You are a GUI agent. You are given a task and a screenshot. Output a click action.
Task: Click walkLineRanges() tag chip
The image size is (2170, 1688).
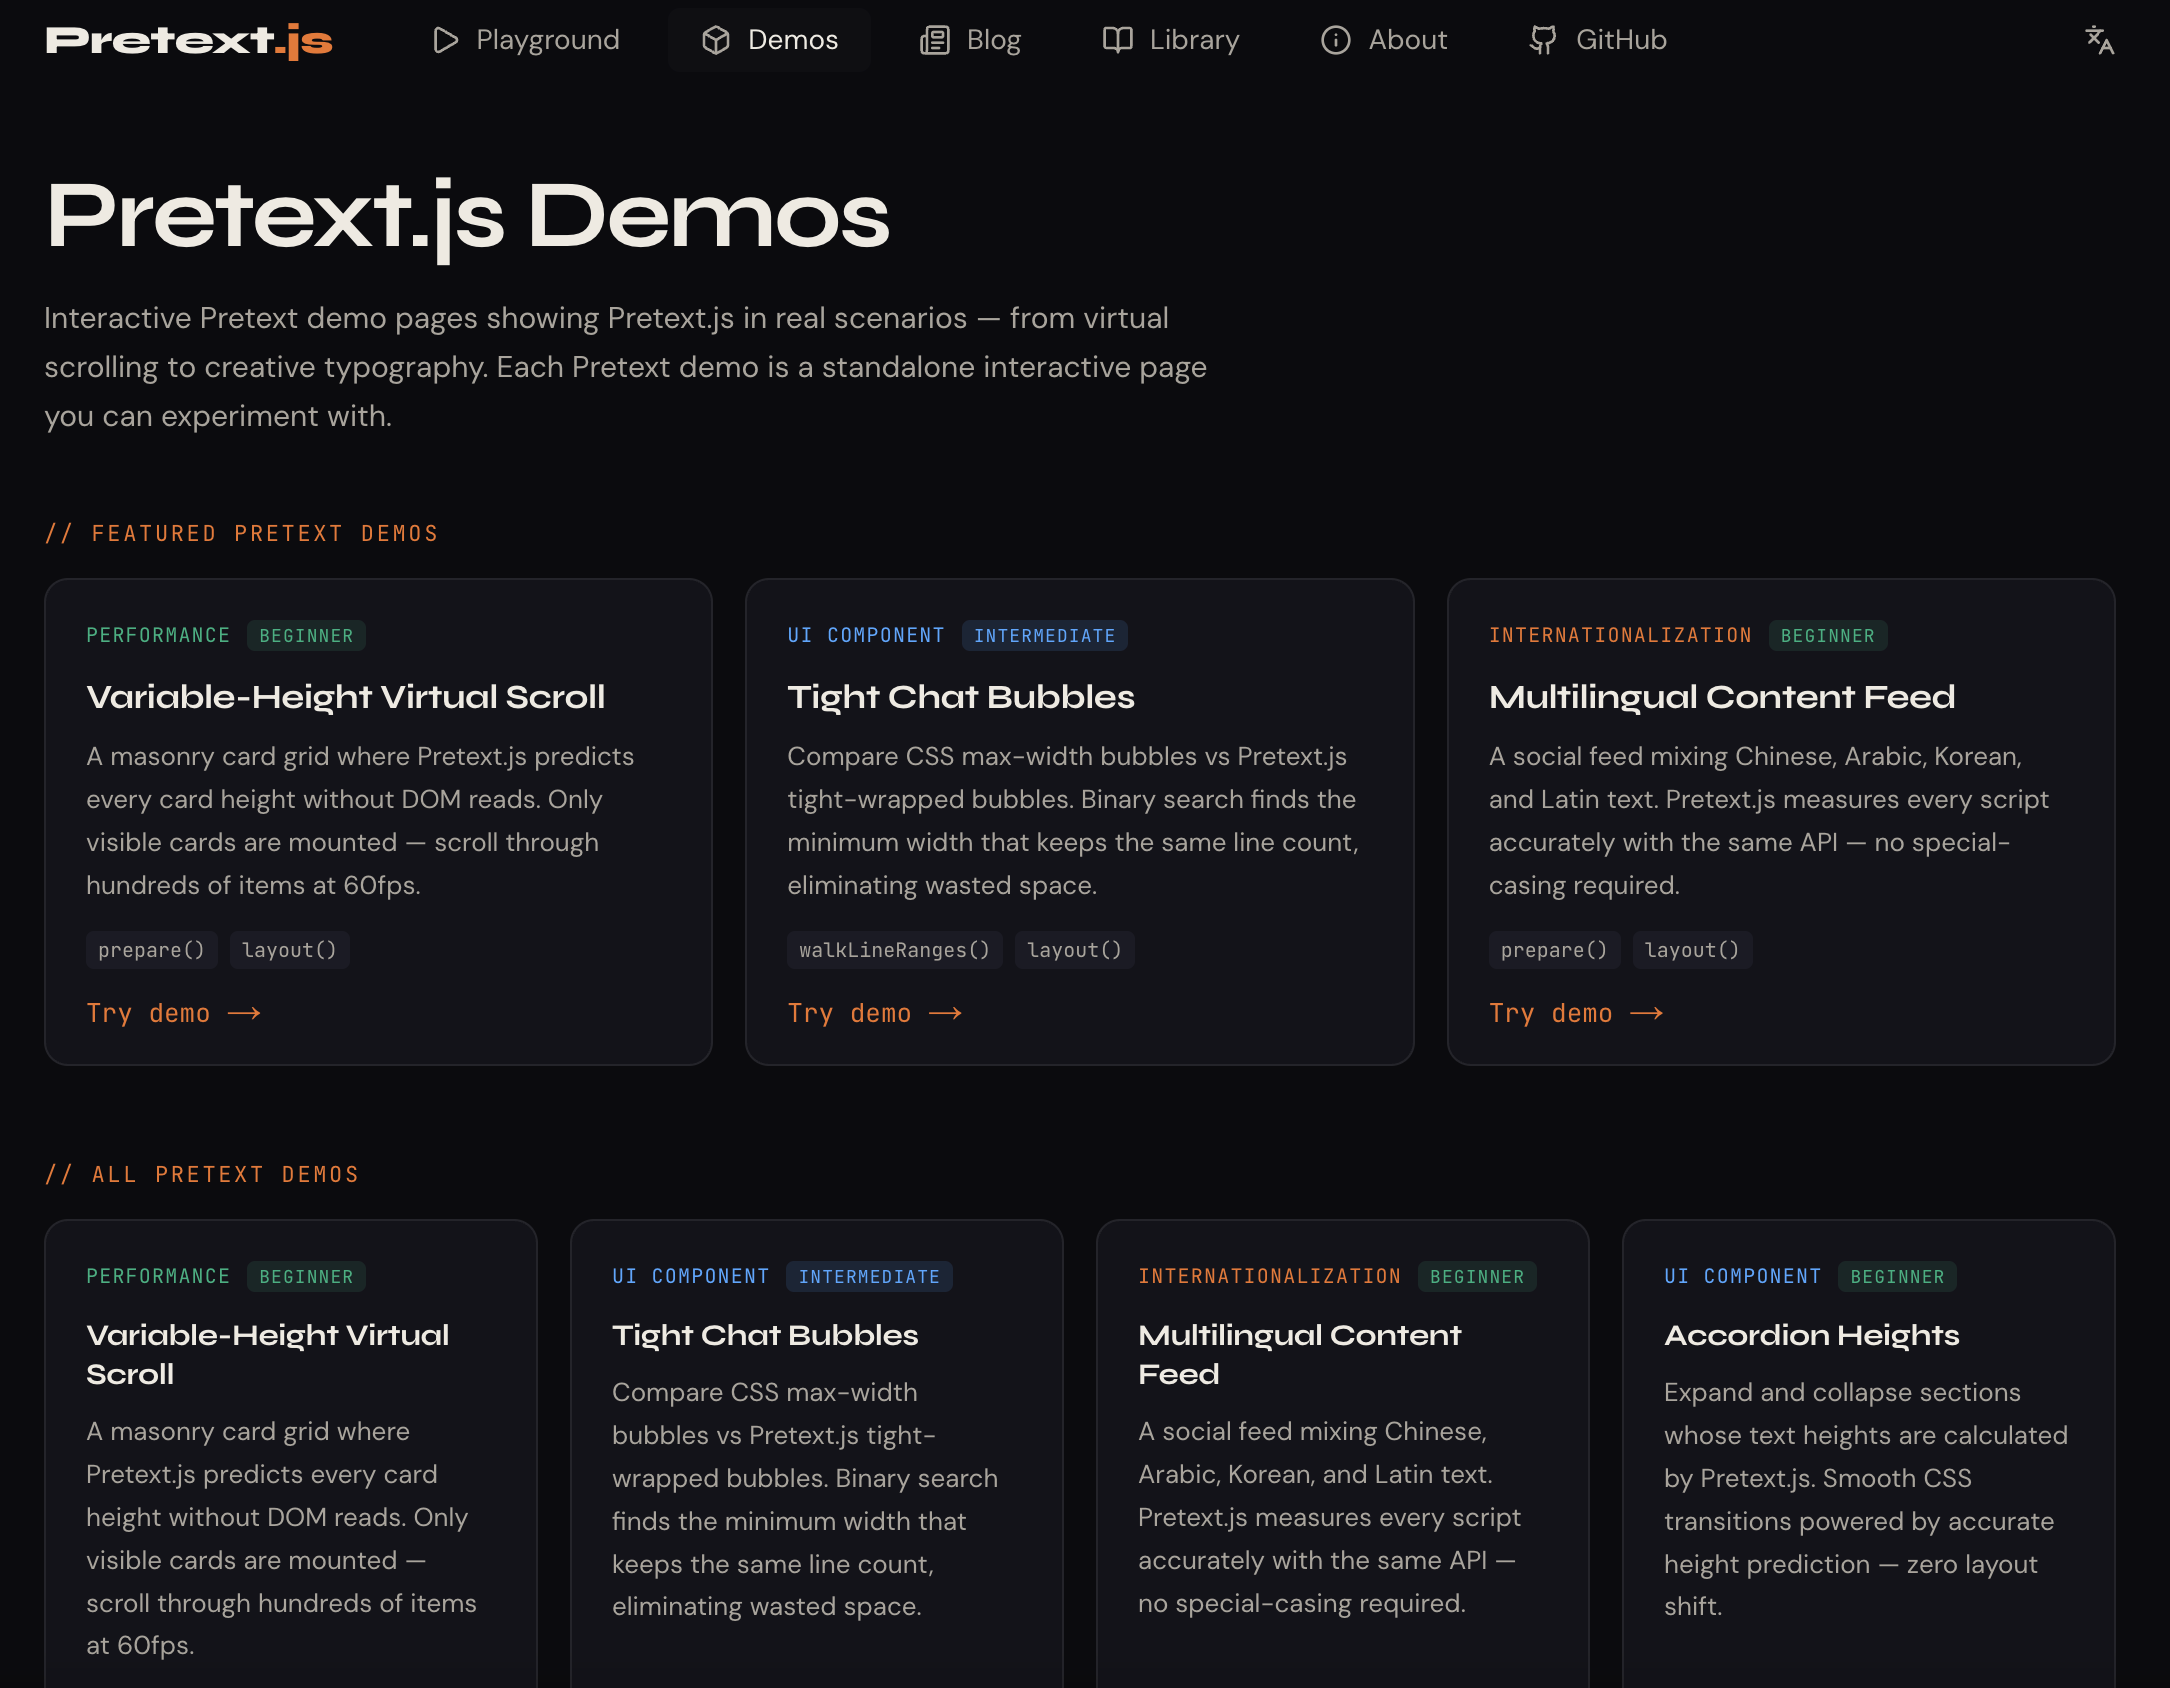click(x=894, y=950)
